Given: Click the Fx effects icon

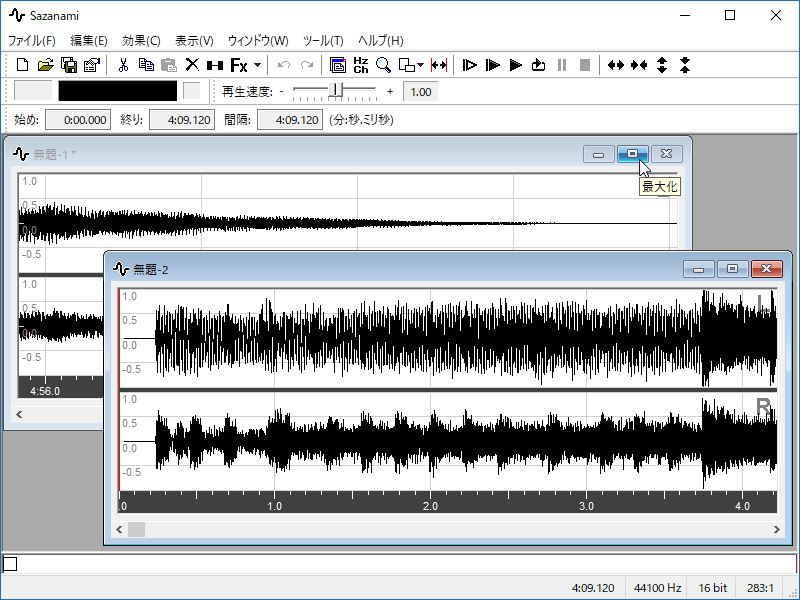Looking at the screenshot, I should [238, 65].
